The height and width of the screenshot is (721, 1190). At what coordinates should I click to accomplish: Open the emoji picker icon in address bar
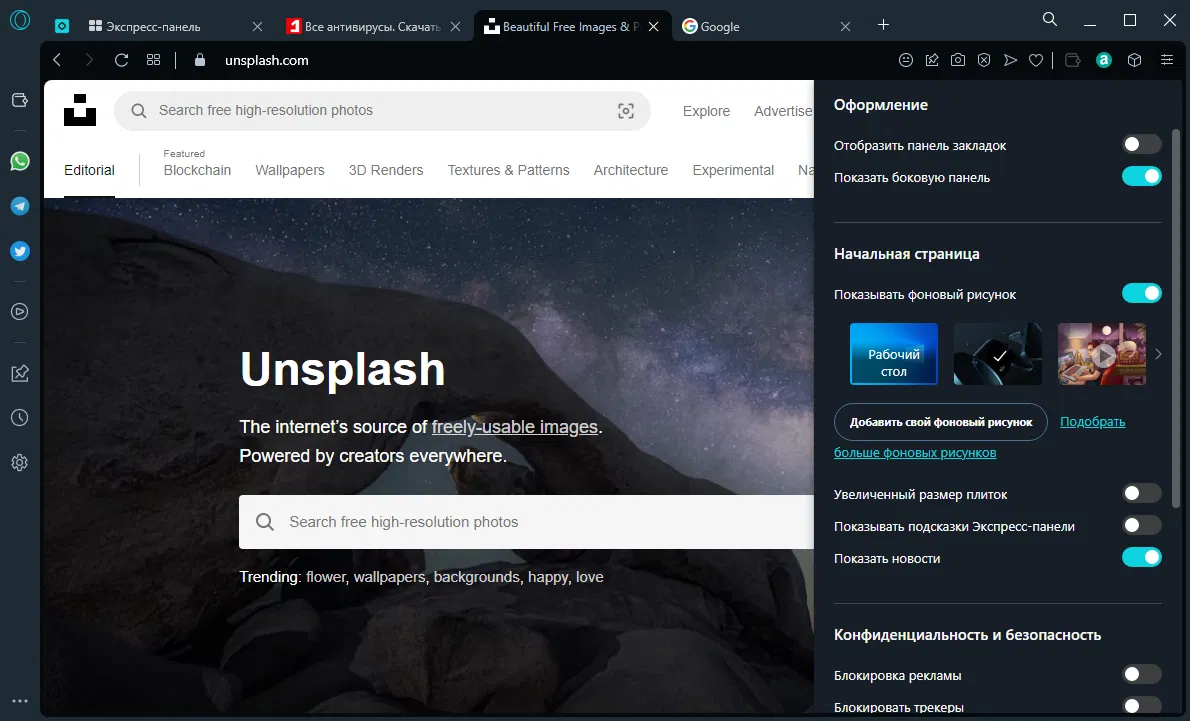(x=905, y=60)
